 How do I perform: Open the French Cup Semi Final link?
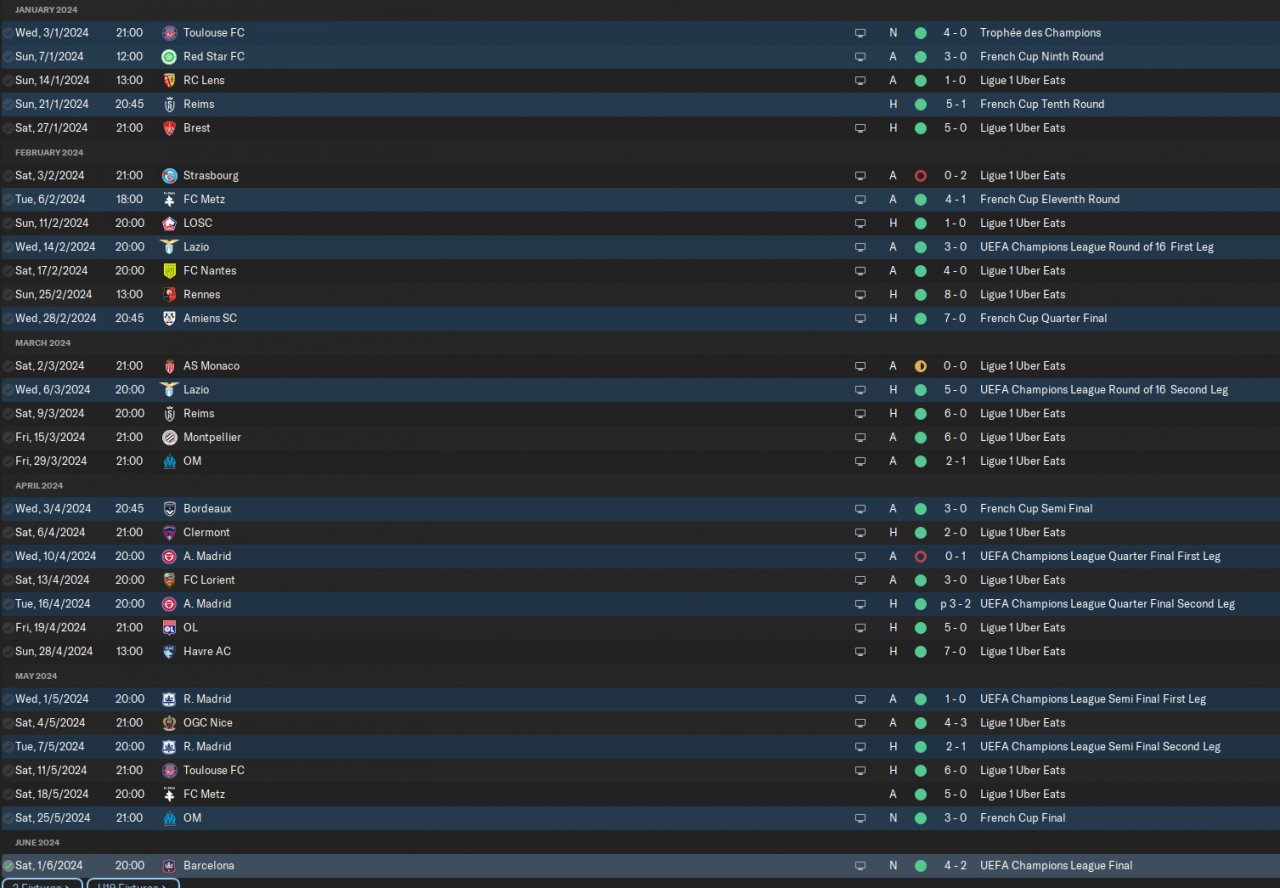click(x=1036, y=509)
